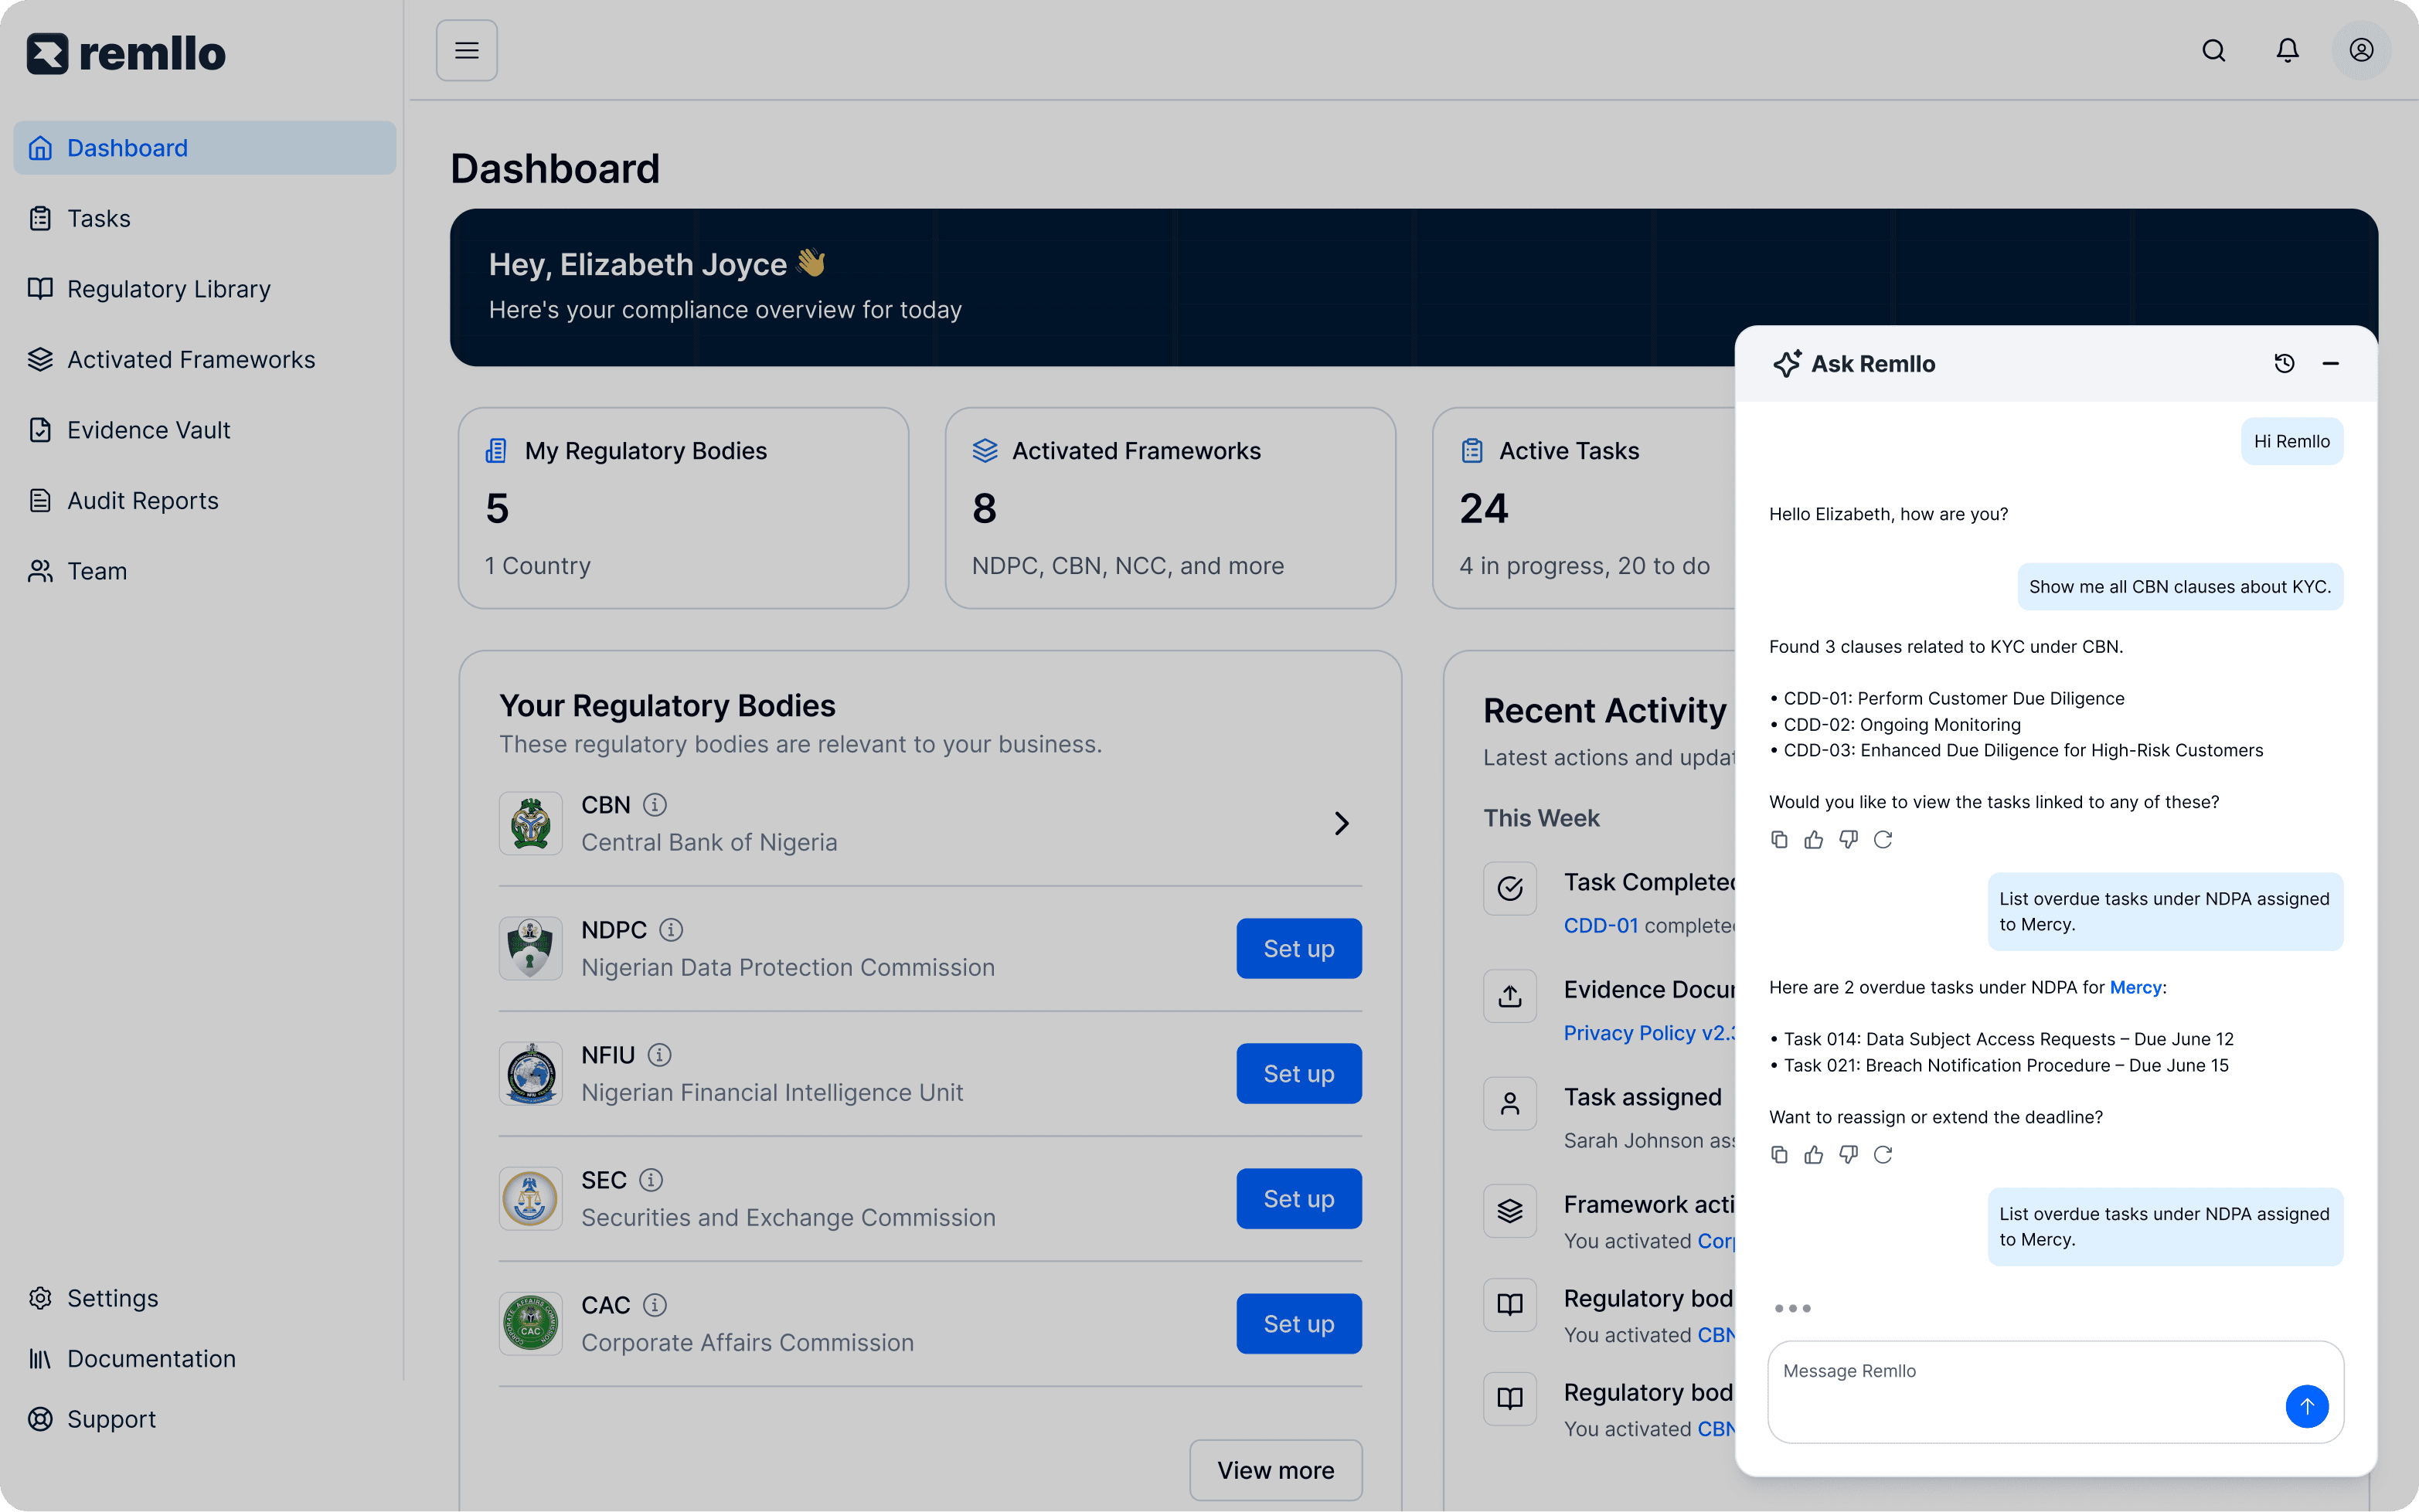Send message with the blue arrow button

[x=2306, y=1405]
